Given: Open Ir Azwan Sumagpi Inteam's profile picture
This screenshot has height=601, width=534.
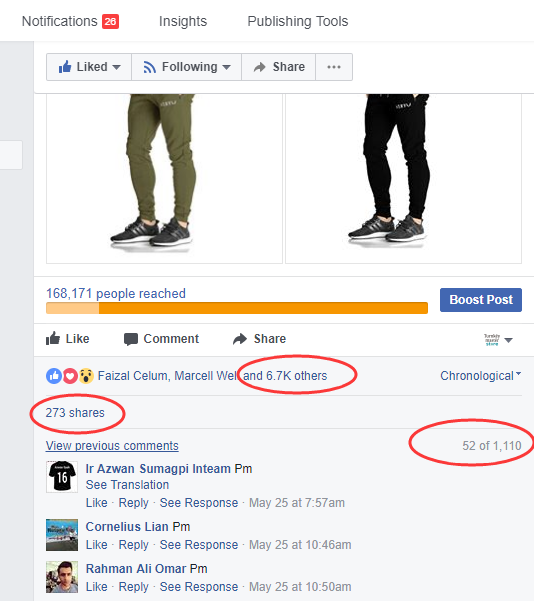Looking at the screenshot, I should 62,476.
